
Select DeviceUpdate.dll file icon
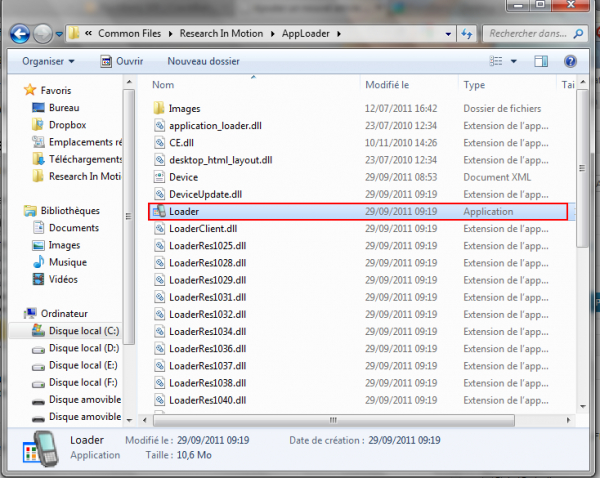tap(159, 194)
